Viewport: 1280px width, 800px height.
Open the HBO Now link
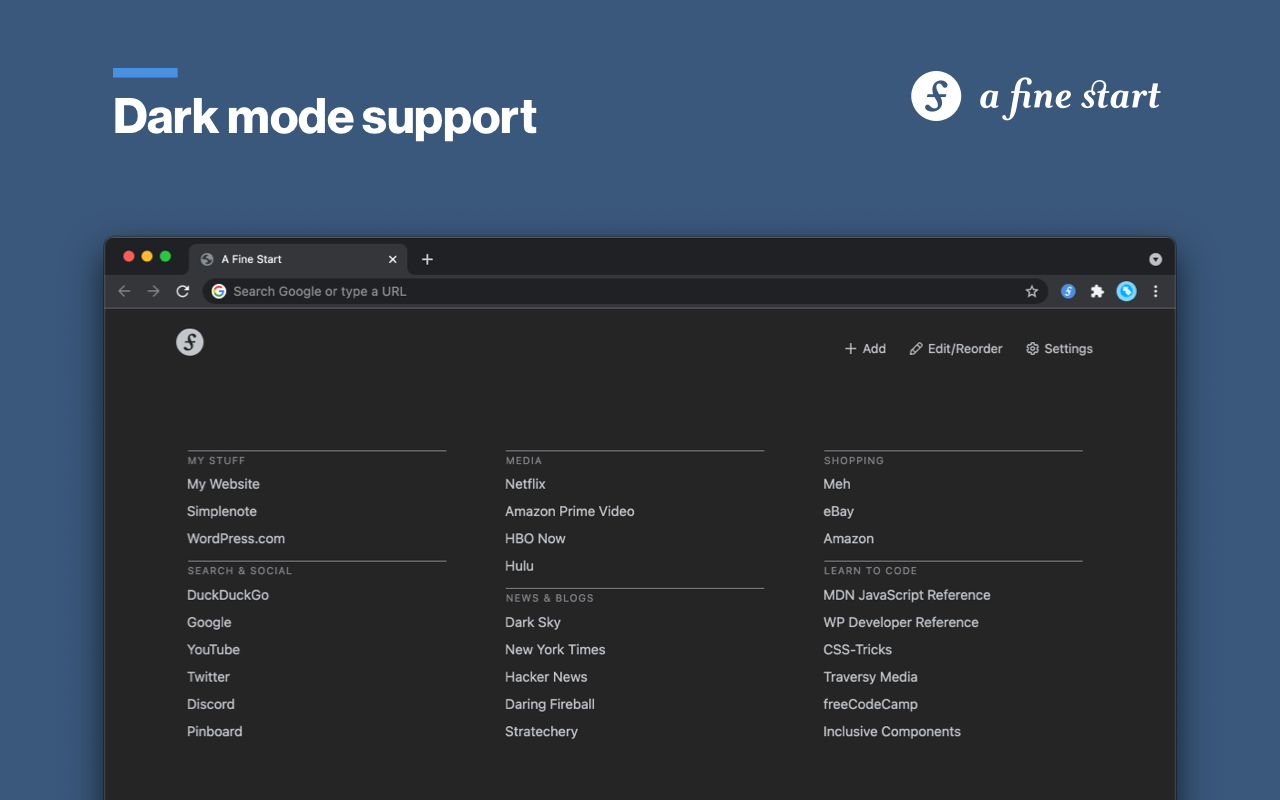point(535,538)
